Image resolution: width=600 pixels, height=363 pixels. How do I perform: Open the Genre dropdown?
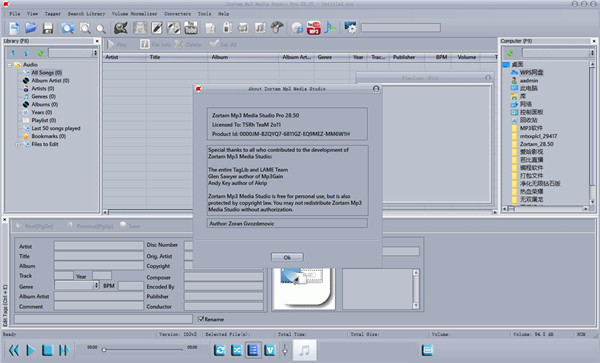(96, 285)
